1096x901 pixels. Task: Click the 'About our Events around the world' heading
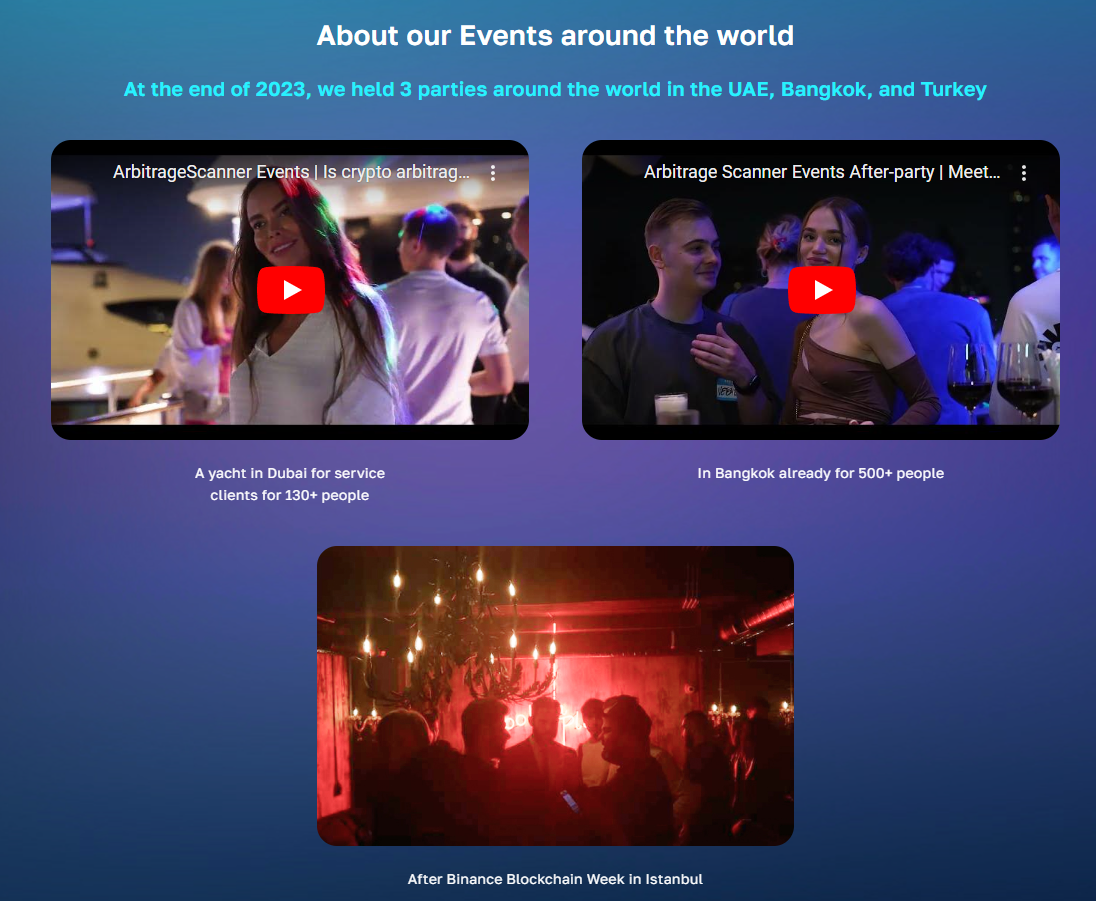[x=555, y=36]
